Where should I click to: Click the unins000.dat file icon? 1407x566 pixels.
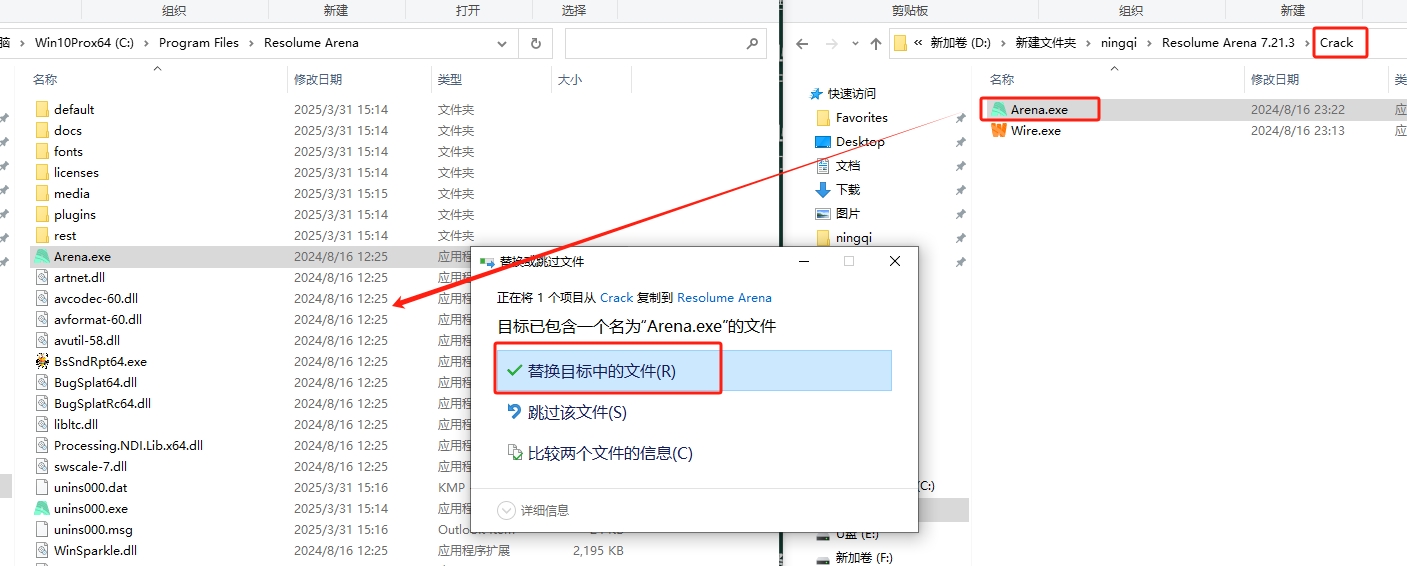pyautogui.click(x=42, y=487)
